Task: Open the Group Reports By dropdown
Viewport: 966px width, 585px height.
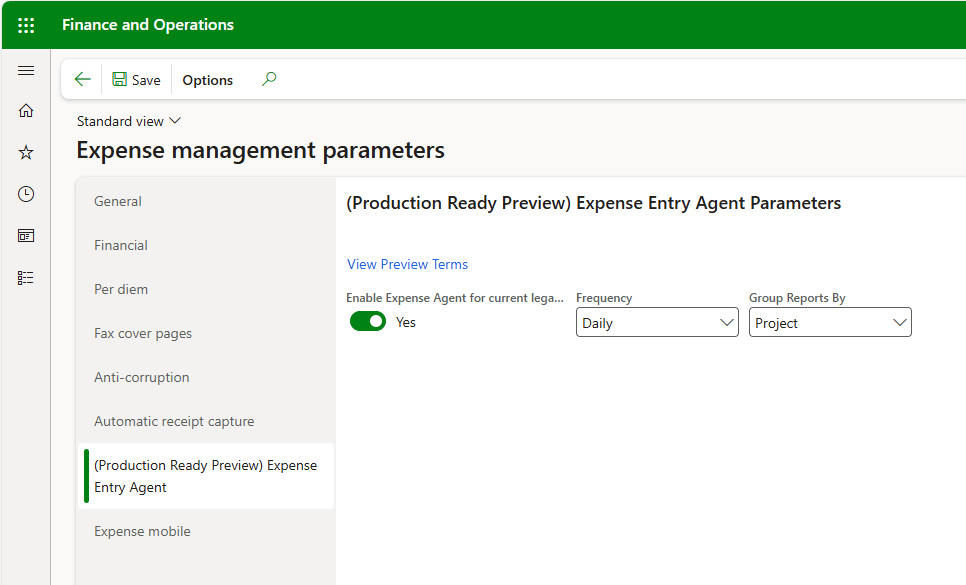Action: coord(830,322)
